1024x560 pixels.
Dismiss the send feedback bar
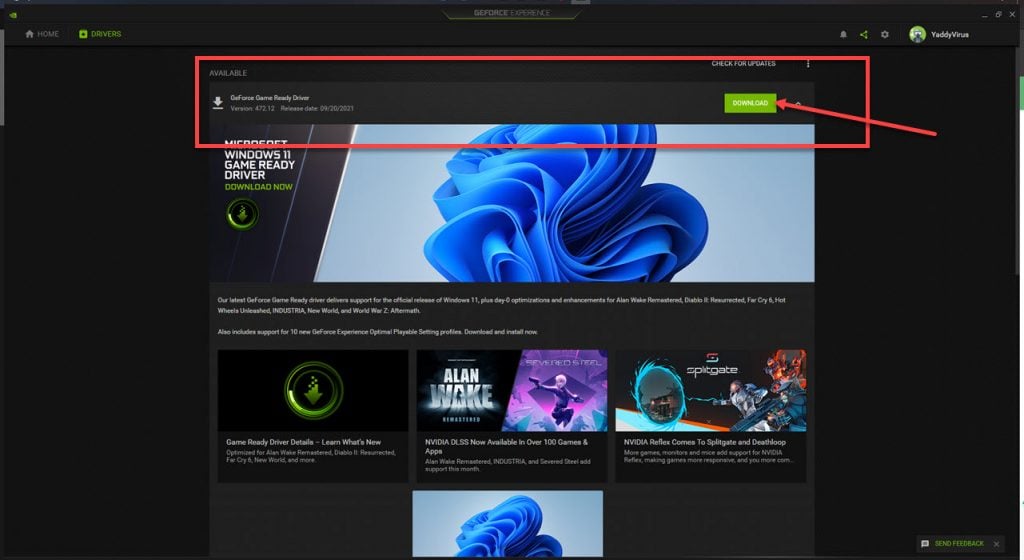(x=997, y=544)
